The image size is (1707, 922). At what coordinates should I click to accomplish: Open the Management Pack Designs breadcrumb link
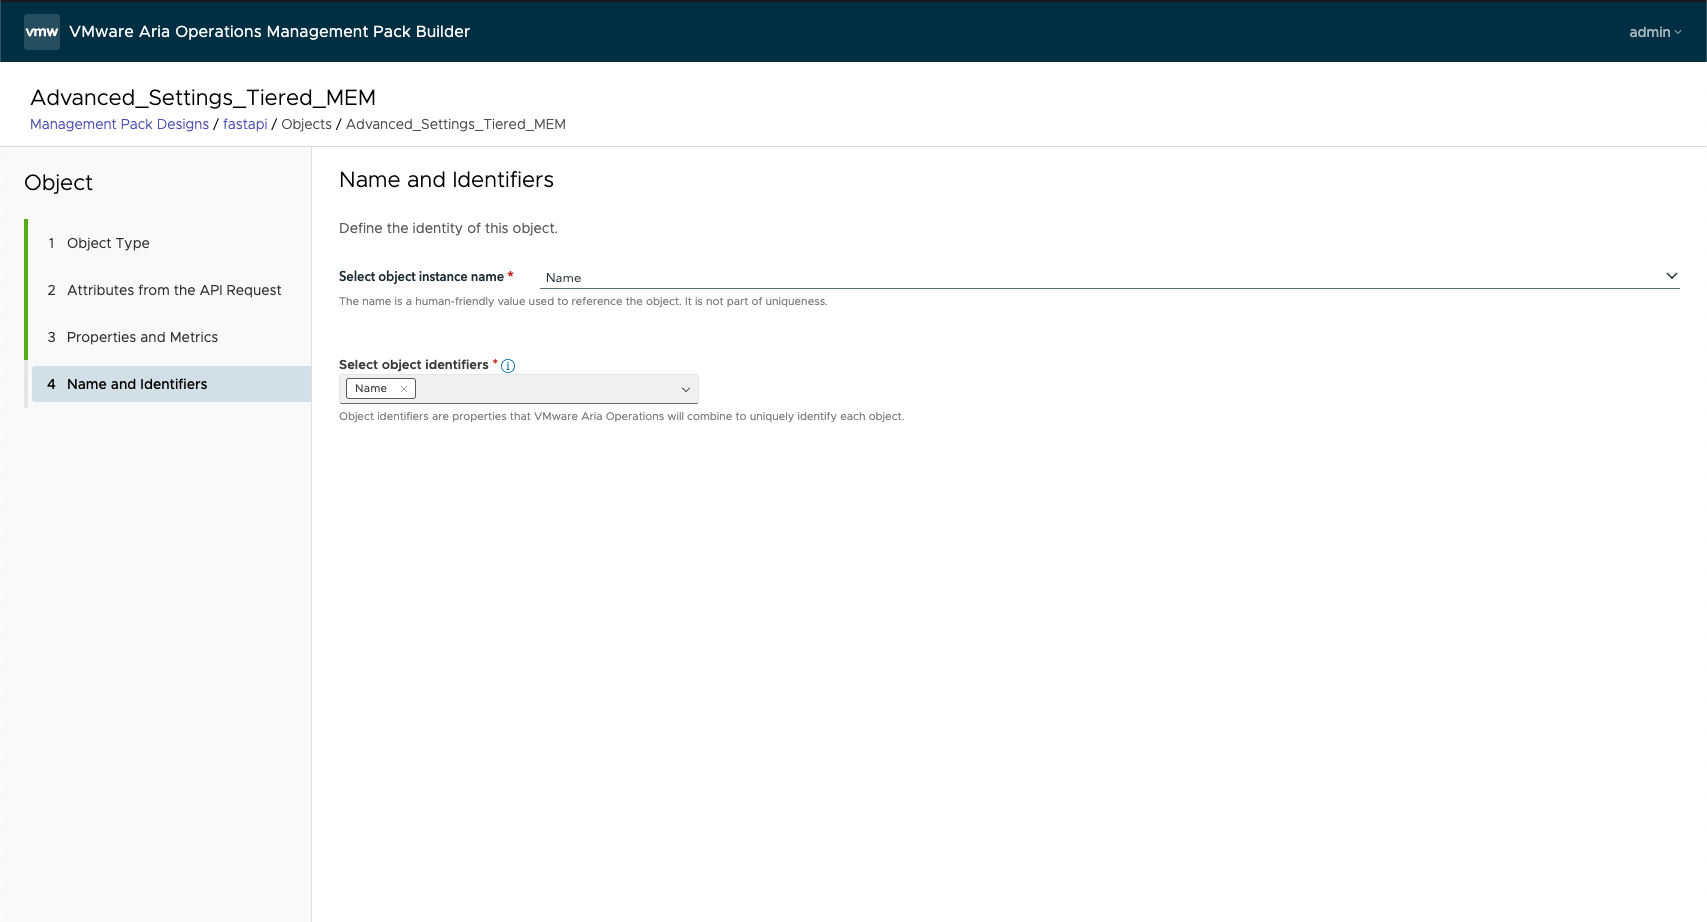pyautogui.click(x=119, y=124)
